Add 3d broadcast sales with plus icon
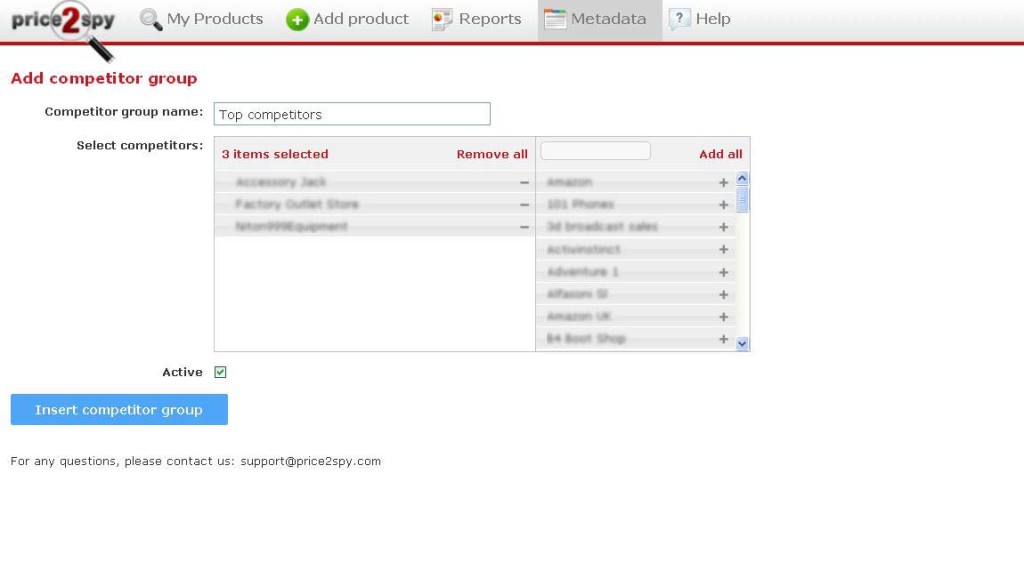Screen dimensions: 1024x562 pyautogui.click(x=724, y=227)
